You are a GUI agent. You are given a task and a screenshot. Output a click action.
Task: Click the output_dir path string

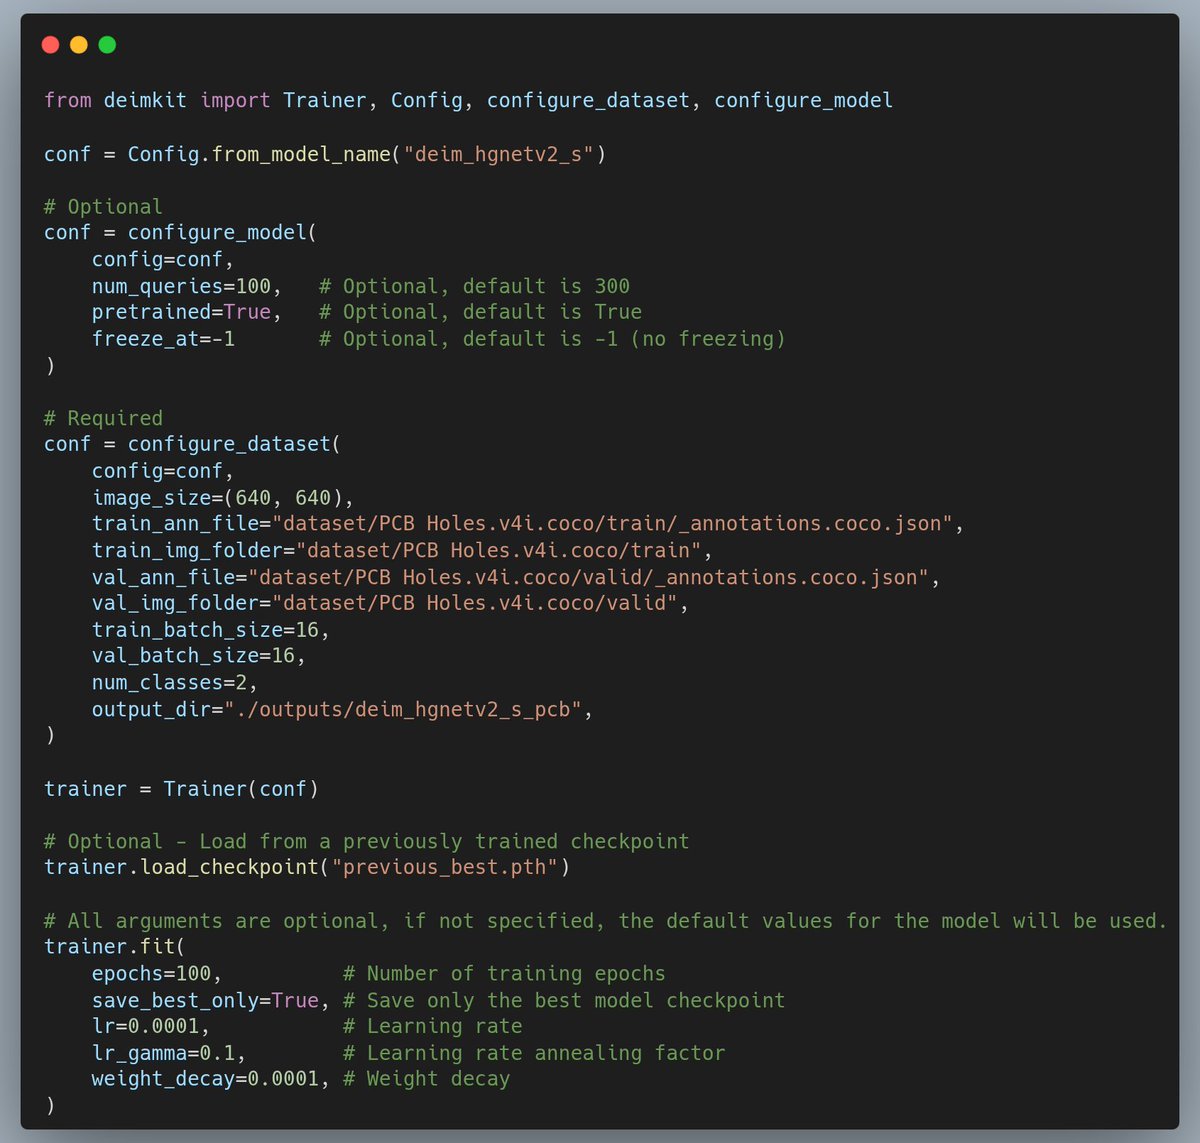(403, 709)
